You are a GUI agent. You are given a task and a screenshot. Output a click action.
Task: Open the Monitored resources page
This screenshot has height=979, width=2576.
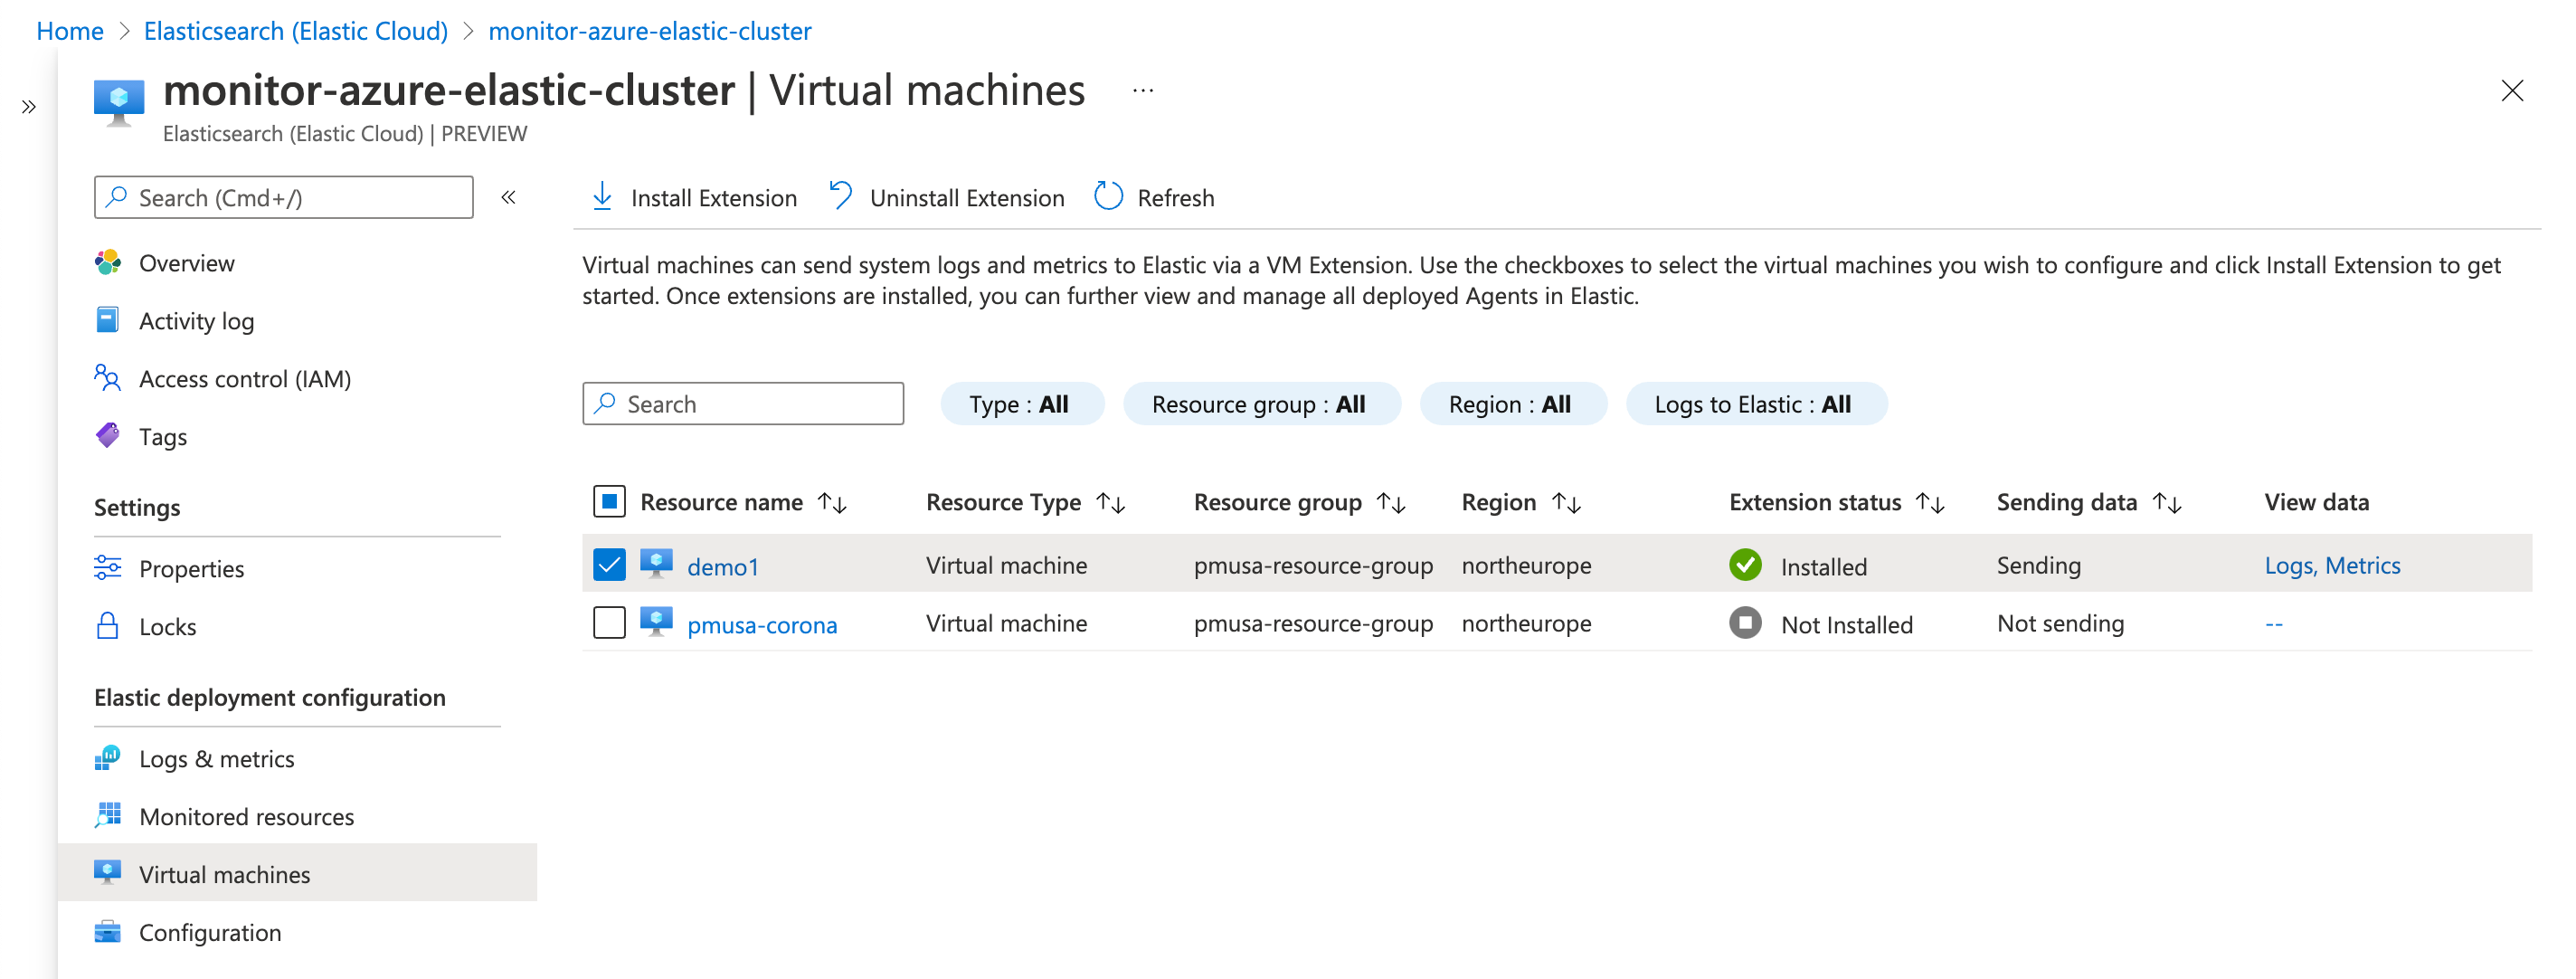coord(246,816)
